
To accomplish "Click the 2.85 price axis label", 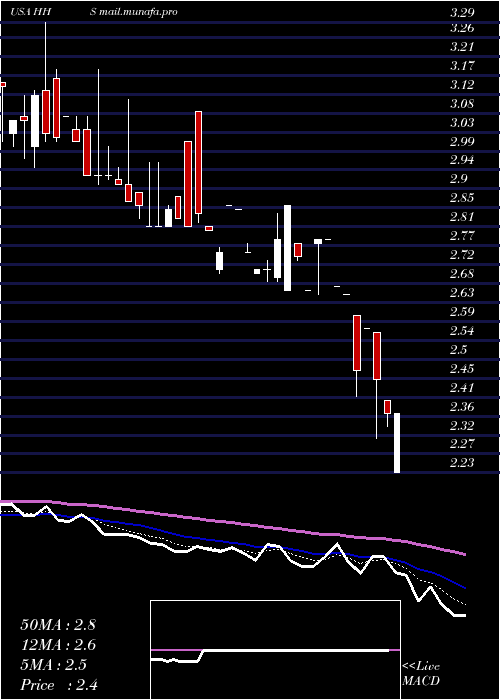I will (462, 199).
